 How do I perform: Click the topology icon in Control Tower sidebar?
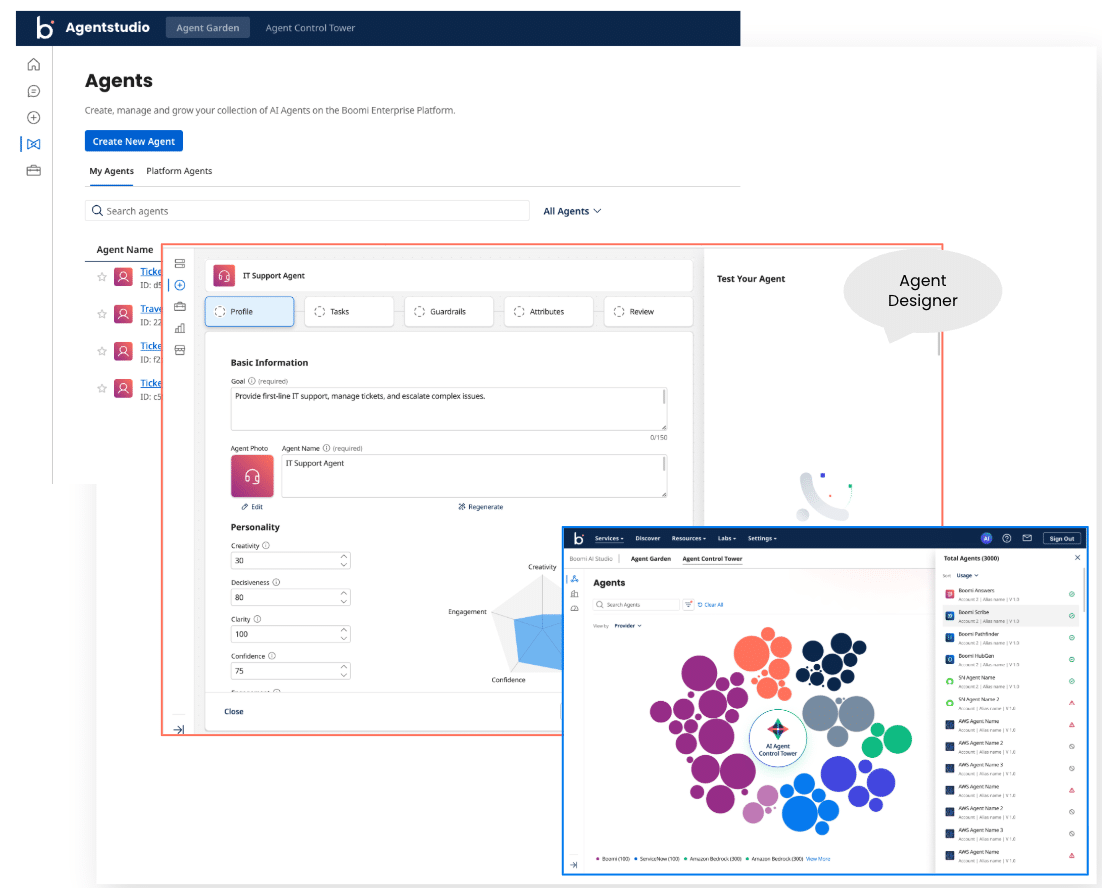(574, 579)
